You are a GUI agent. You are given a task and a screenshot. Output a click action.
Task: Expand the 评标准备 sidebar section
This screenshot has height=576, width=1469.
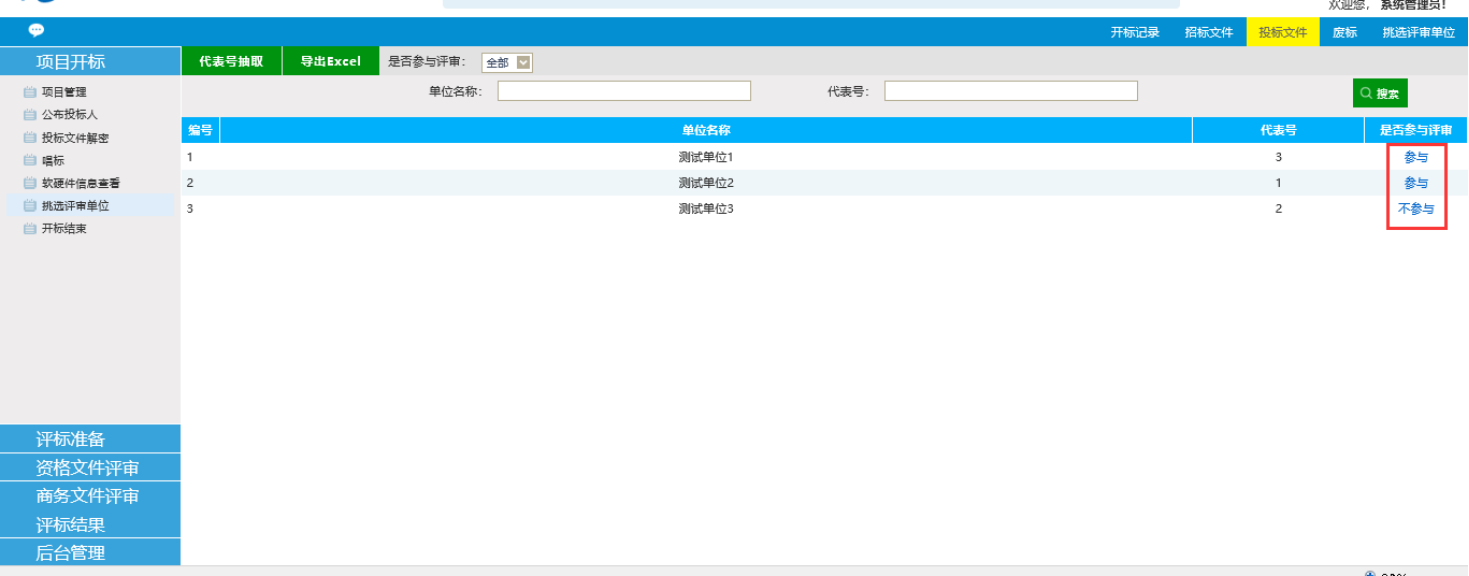[90, 439]
